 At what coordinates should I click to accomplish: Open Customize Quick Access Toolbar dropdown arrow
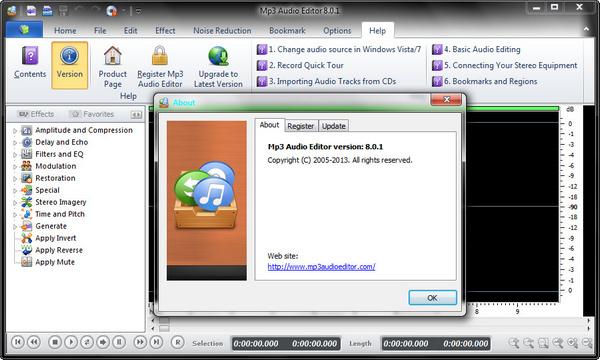pos(138,11)
